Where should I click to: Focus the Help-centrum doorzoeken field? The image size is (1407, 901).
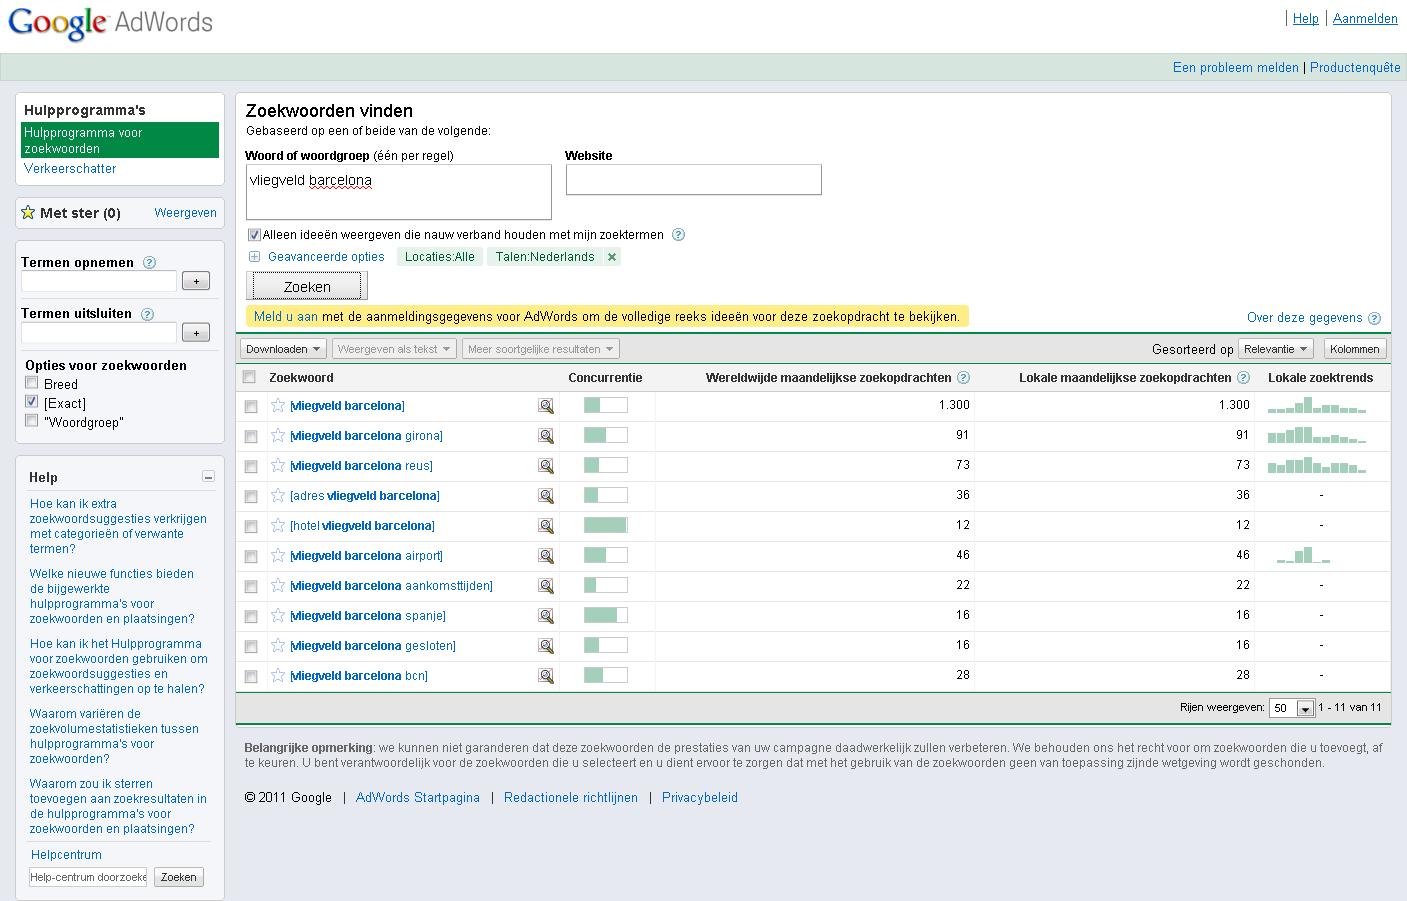pos(88,877)
